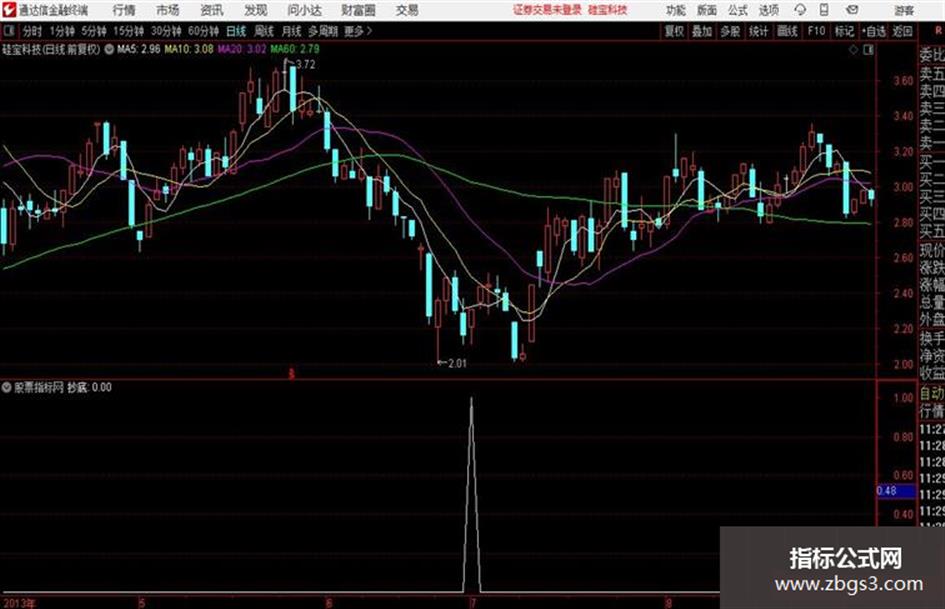Click the 自动 label in the side panel

point(932,394)
